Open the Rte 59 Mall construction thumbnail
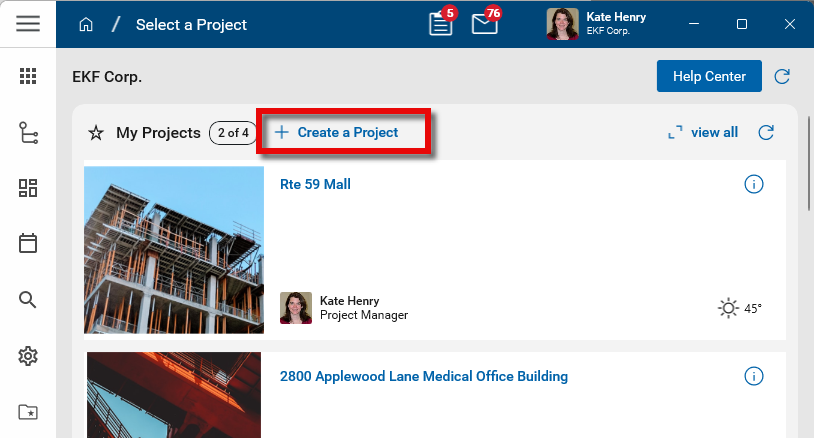The width and height of the screenshot is (814, 438). [174, 249]
